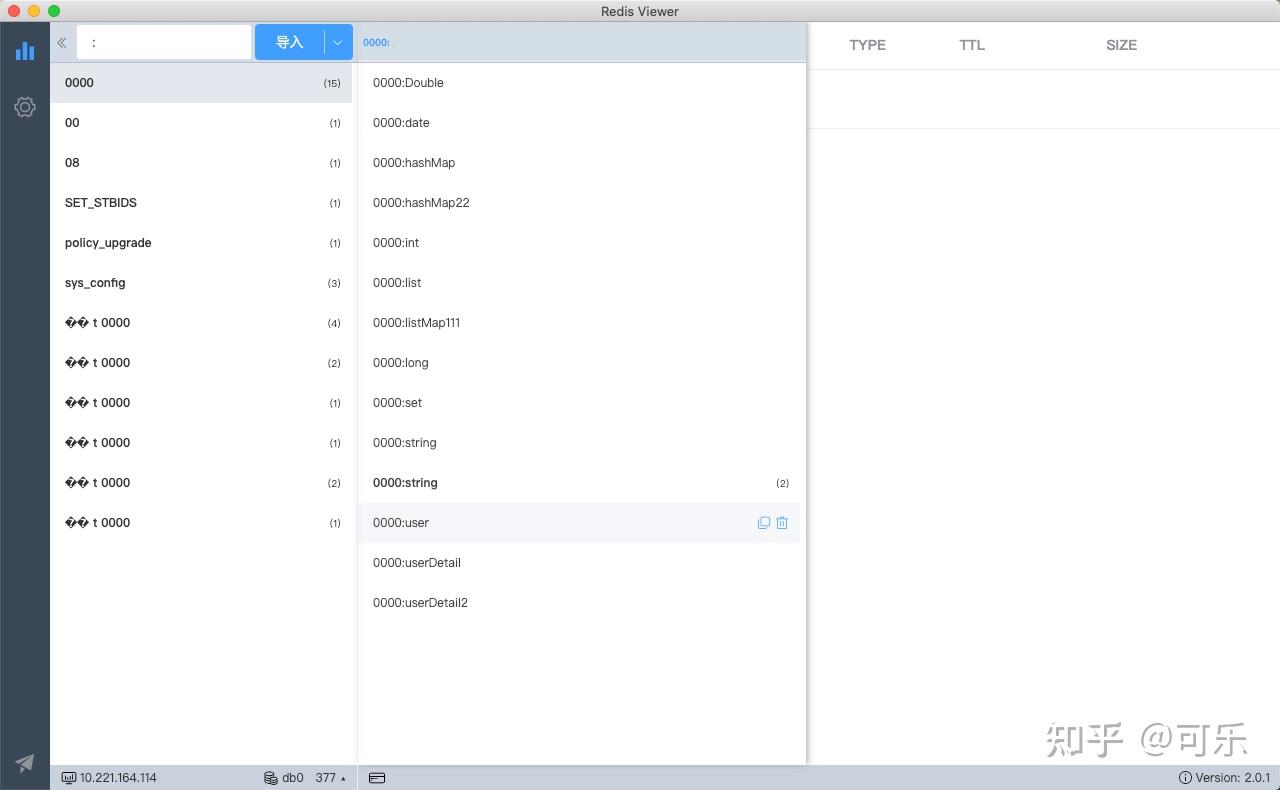1280x790 pixels.
Task: Open the dropdown arrow beside 导入 button
Action: click(x=337, y=42)
